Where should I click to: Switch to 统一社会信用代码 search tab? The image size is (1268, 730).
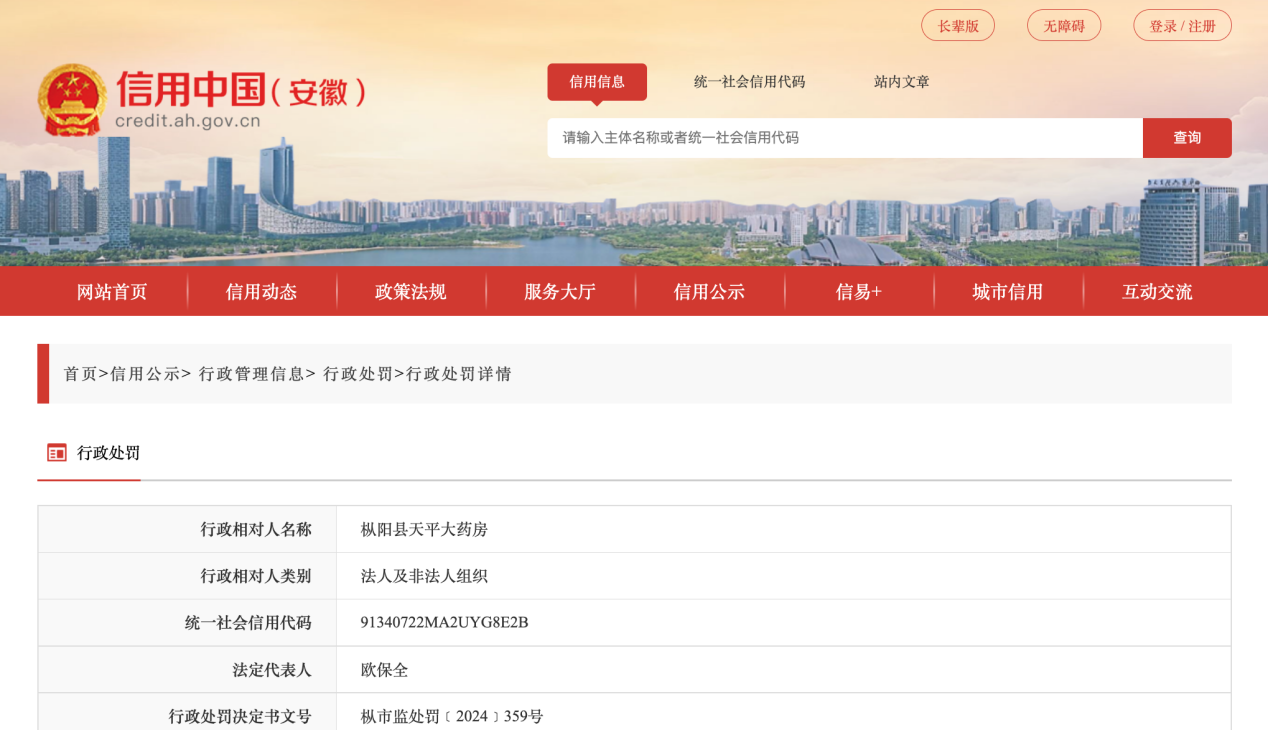click(x=749, y=82)
